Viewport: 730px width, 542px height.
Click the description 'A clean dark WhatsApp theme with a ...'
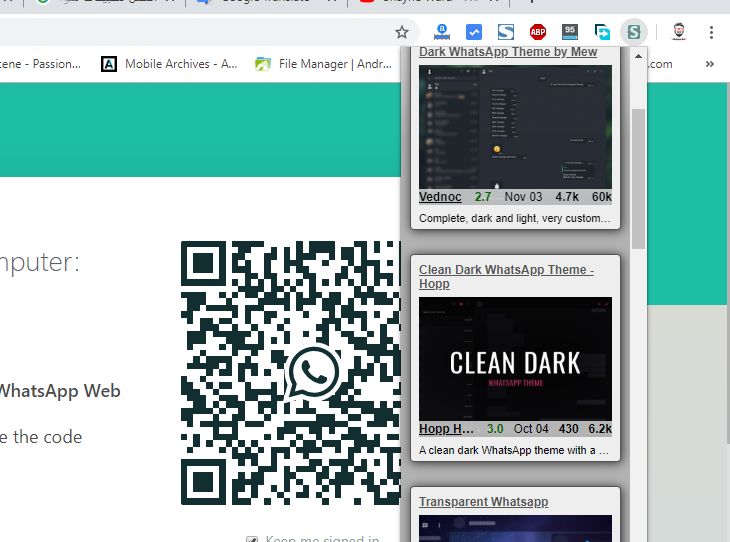514,450
